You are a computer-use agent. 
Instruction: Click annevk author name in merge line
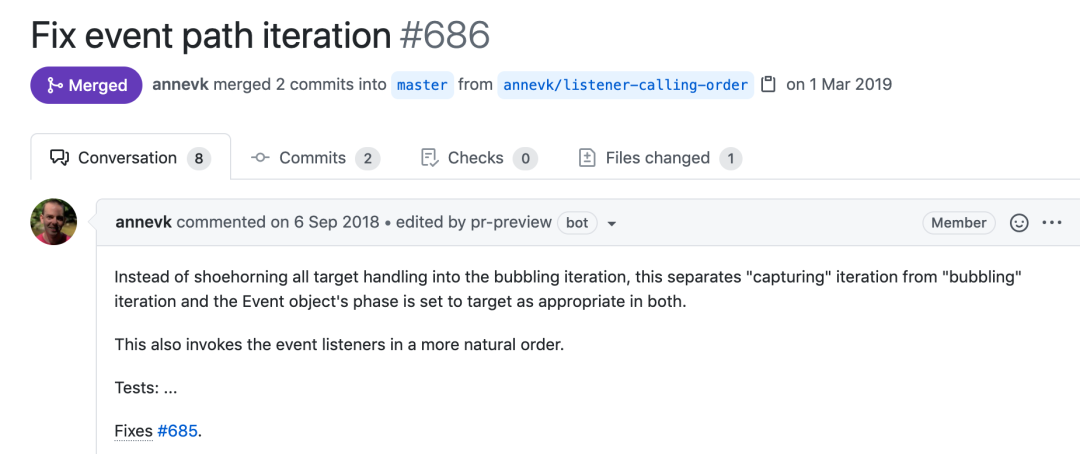180,85
